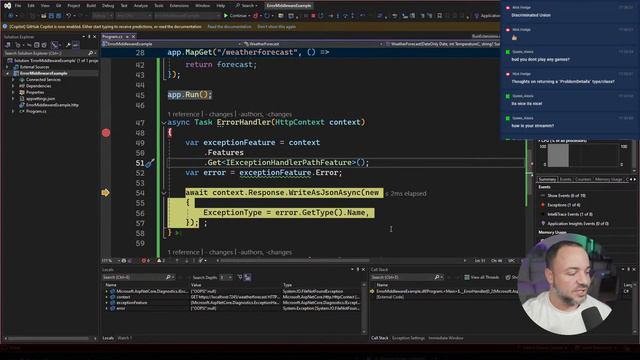Open the Edit menu
Image resolution: width=640 pixels, height=360 pixels.
[x=31, y=6]
